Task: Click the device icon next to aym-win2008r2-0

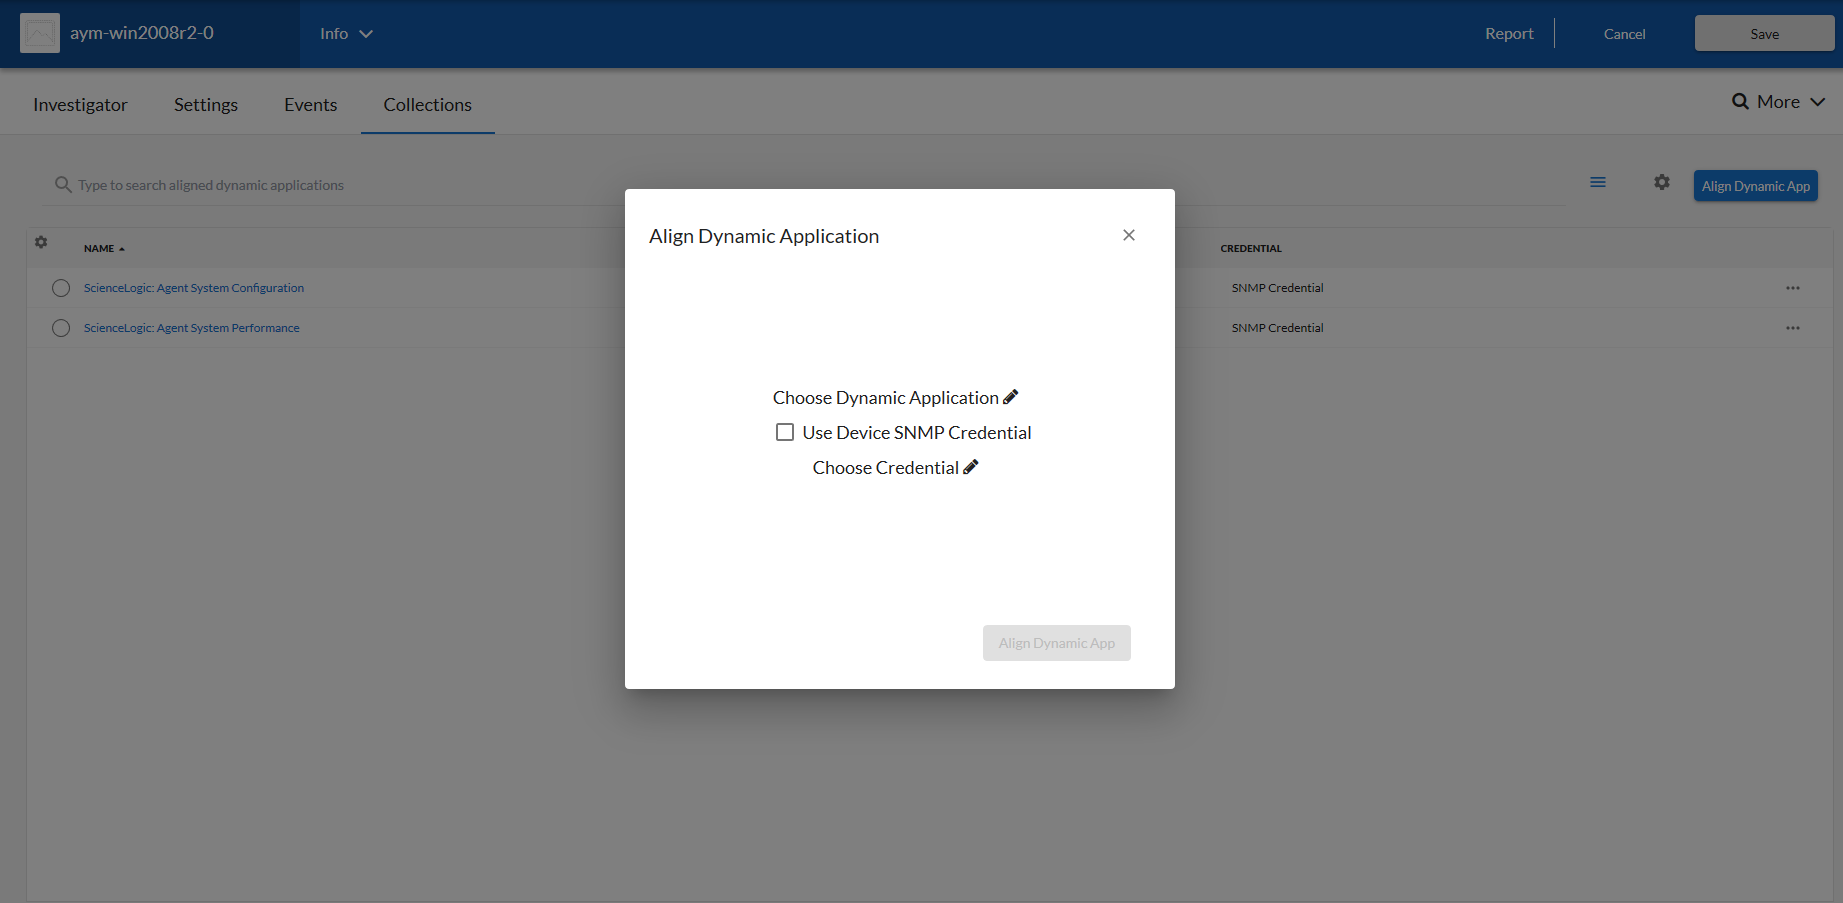Action: (40, 33)
